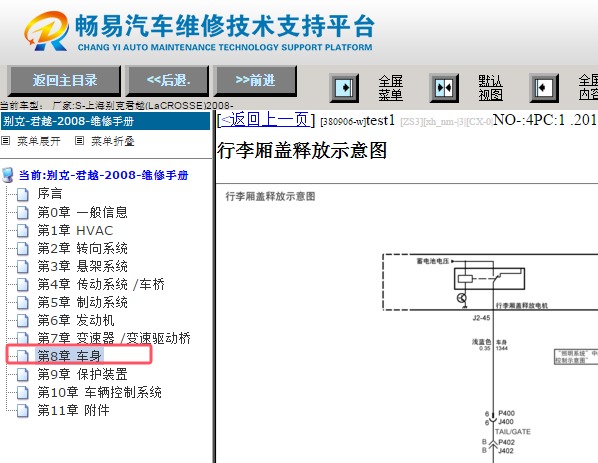598x463 pixels.
Task: Open 第10章 车辆控制系统
Action: pyautogui.click(x=100, y=392)
